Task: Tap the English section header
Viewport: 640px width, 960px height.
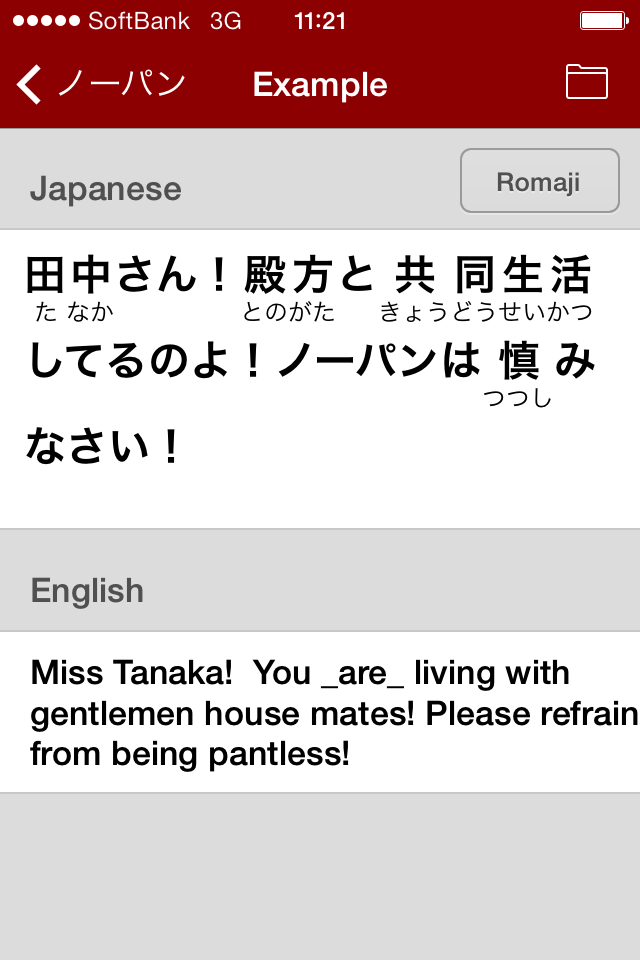Action: click(x=88, y=590)
